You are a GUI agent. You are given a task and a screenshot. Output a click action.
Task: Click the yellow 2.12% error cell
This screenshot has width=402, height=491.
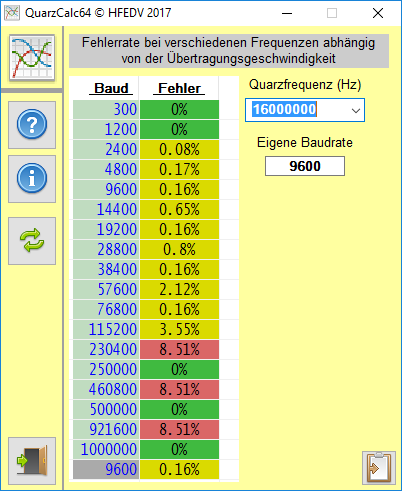point(179,289)
